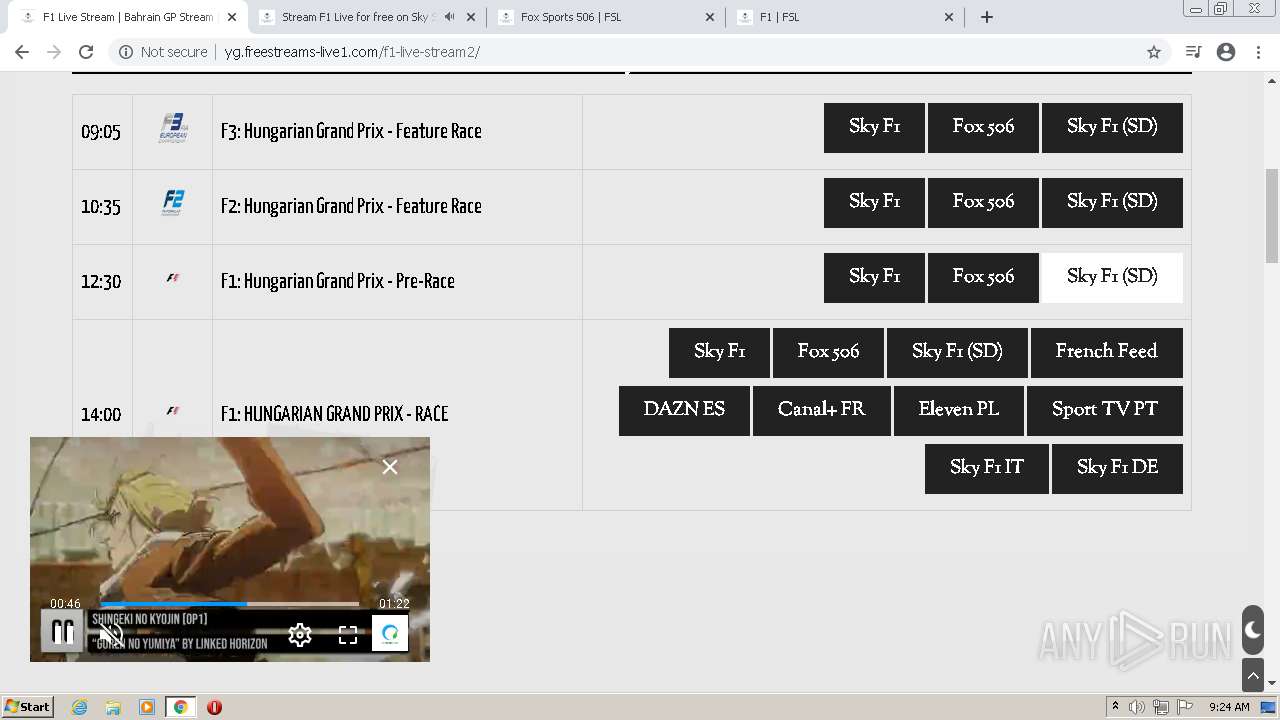This screenshot has width=1280, height=720.
Task: Open Sky F1 (SD) for the F1 Race
Action: (x=957, y=352)
